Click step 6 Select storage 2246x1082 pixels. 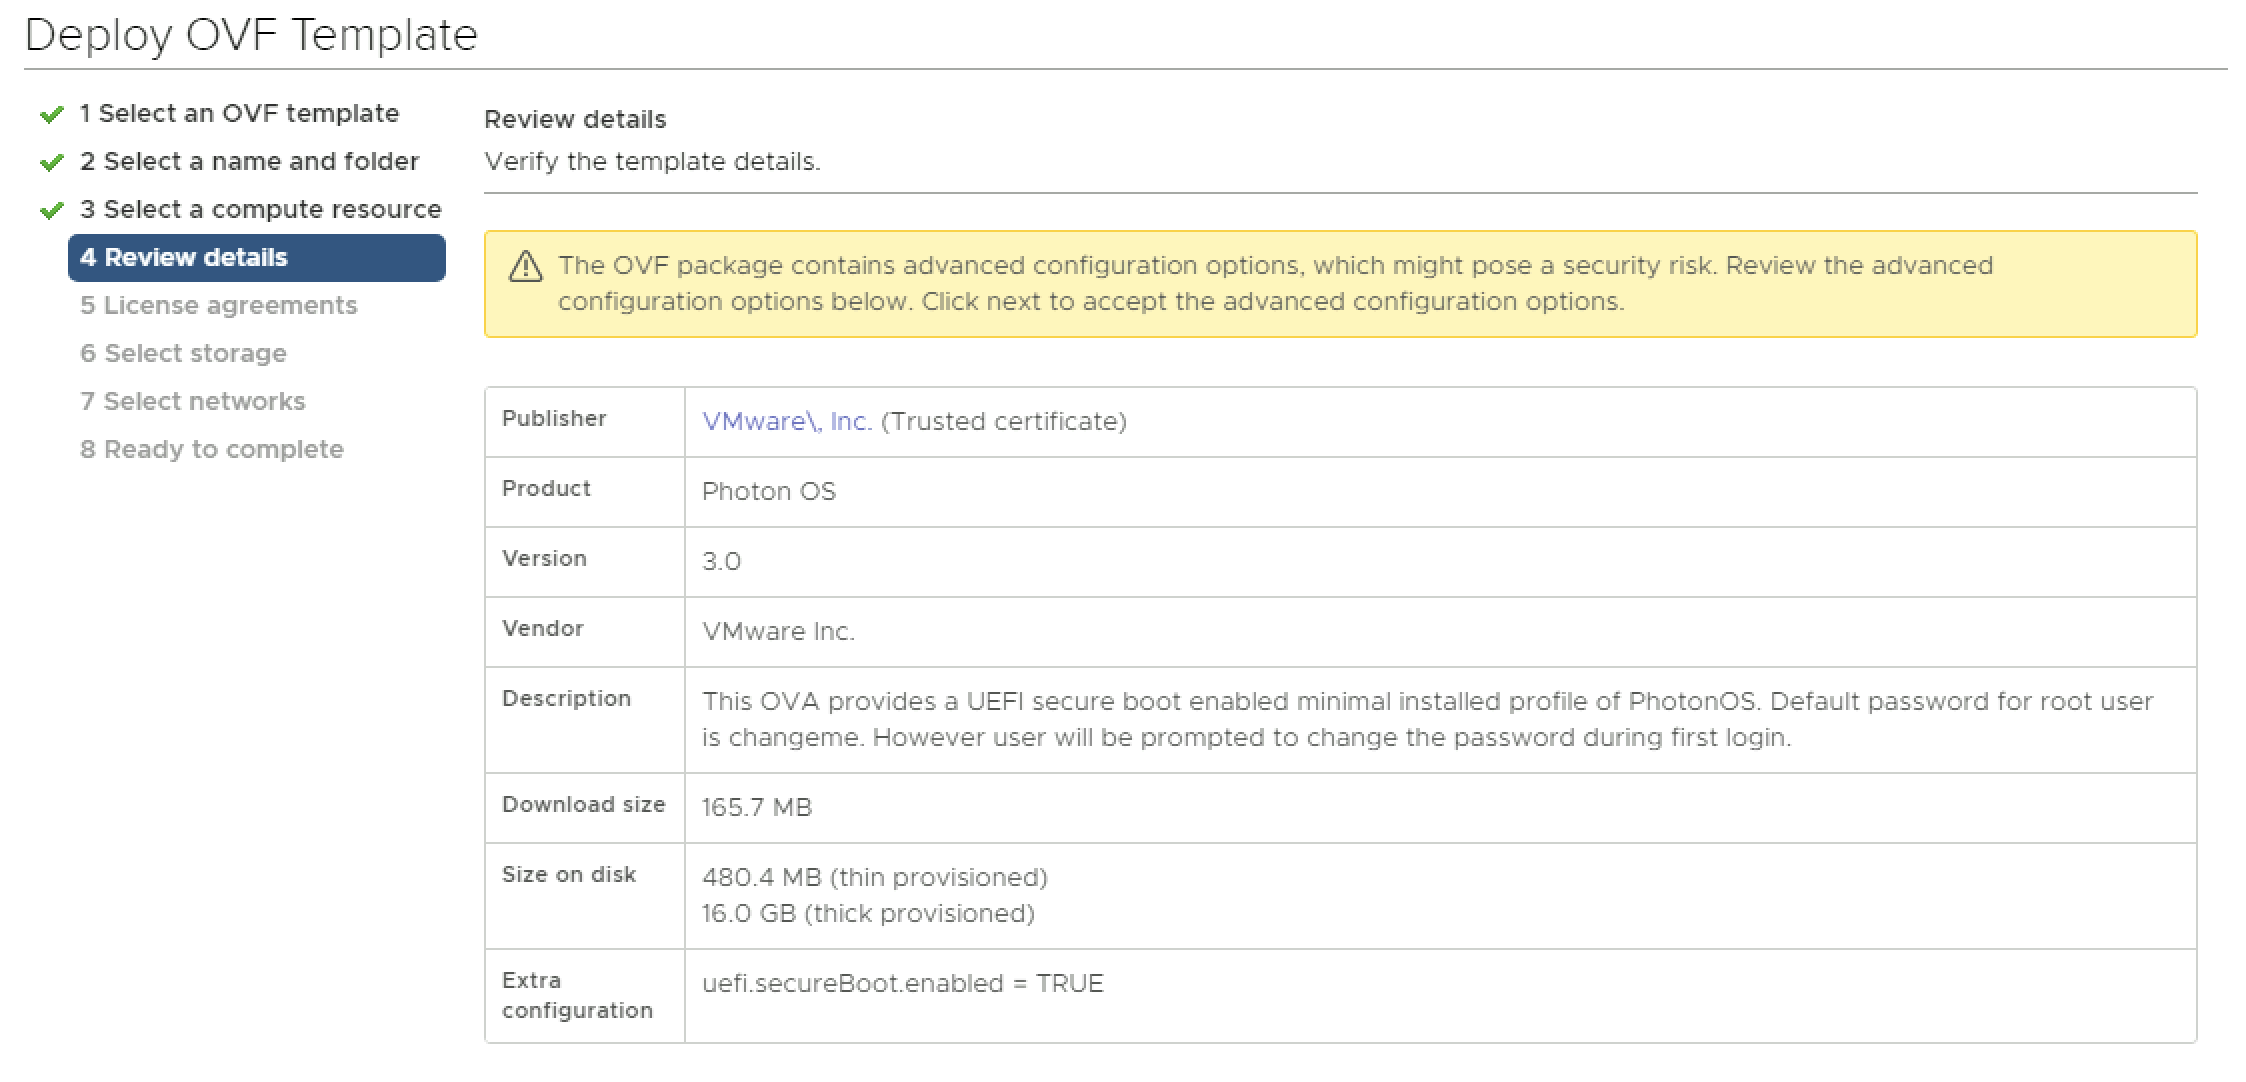pos(183,353)
